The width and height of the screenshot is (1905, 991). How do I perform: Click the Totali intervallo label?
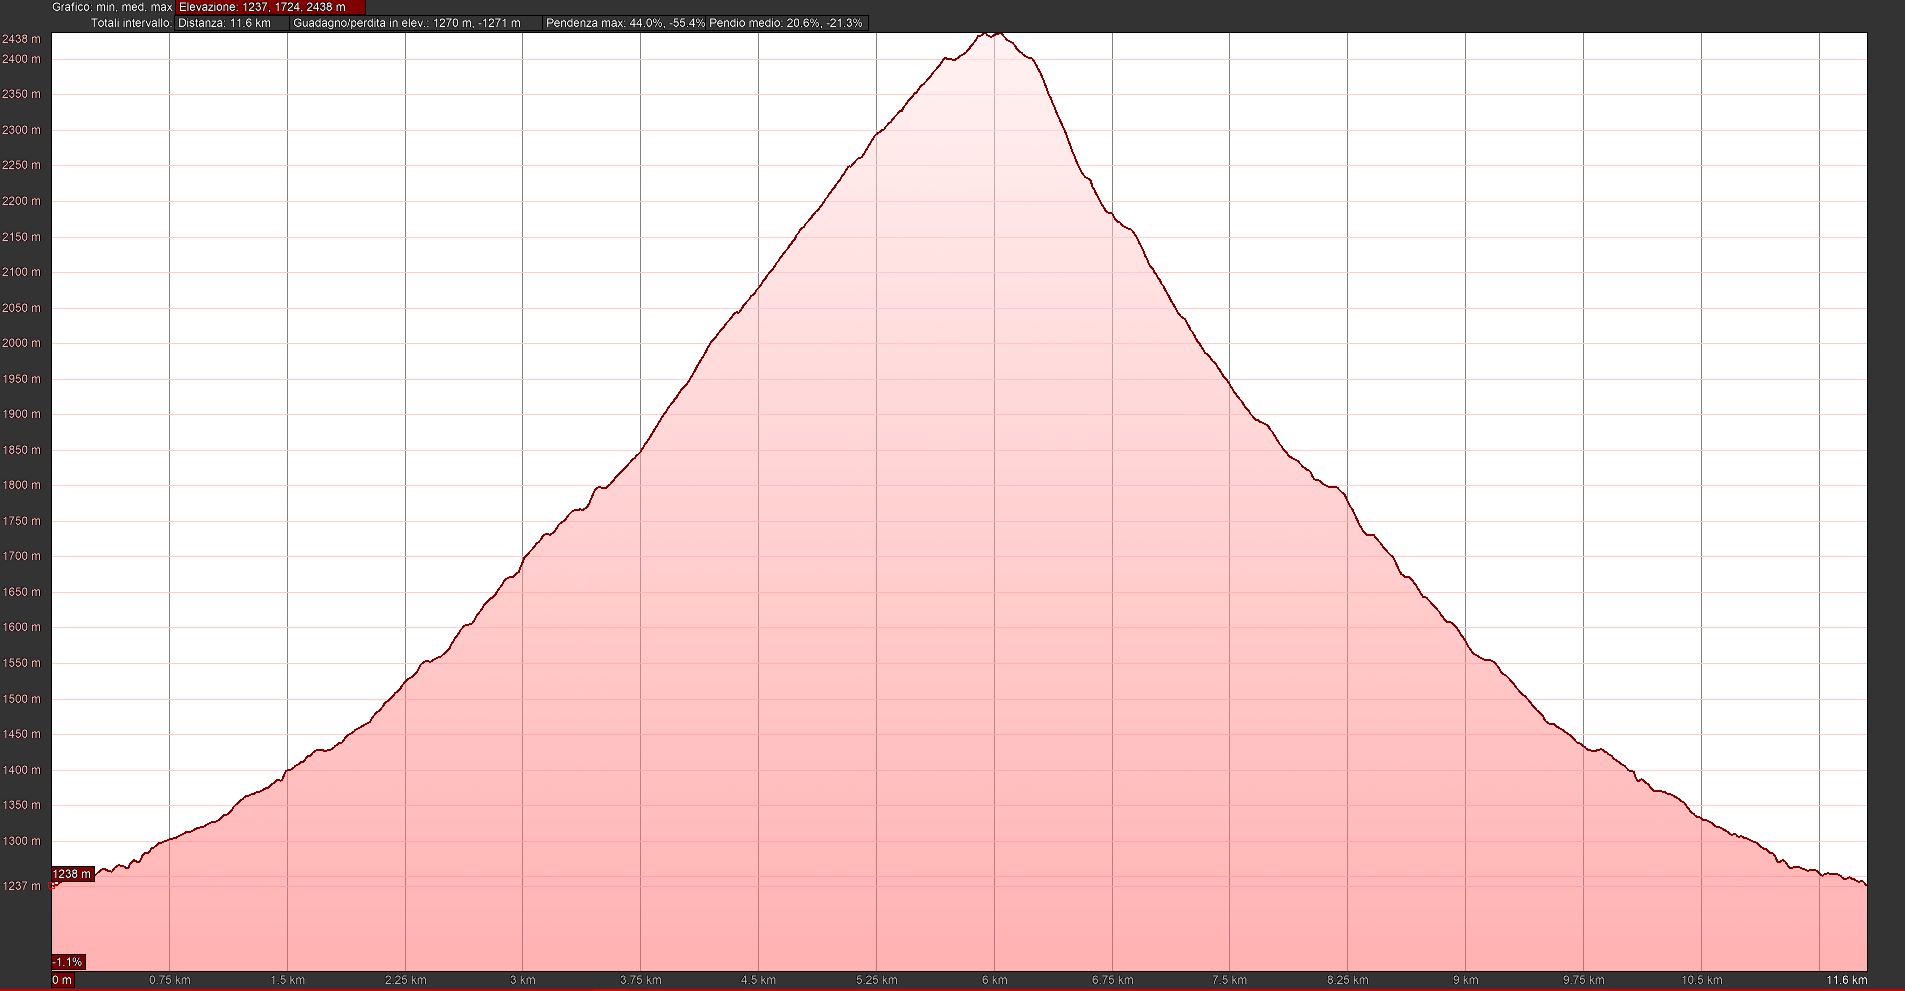click(x=131, y=23)
